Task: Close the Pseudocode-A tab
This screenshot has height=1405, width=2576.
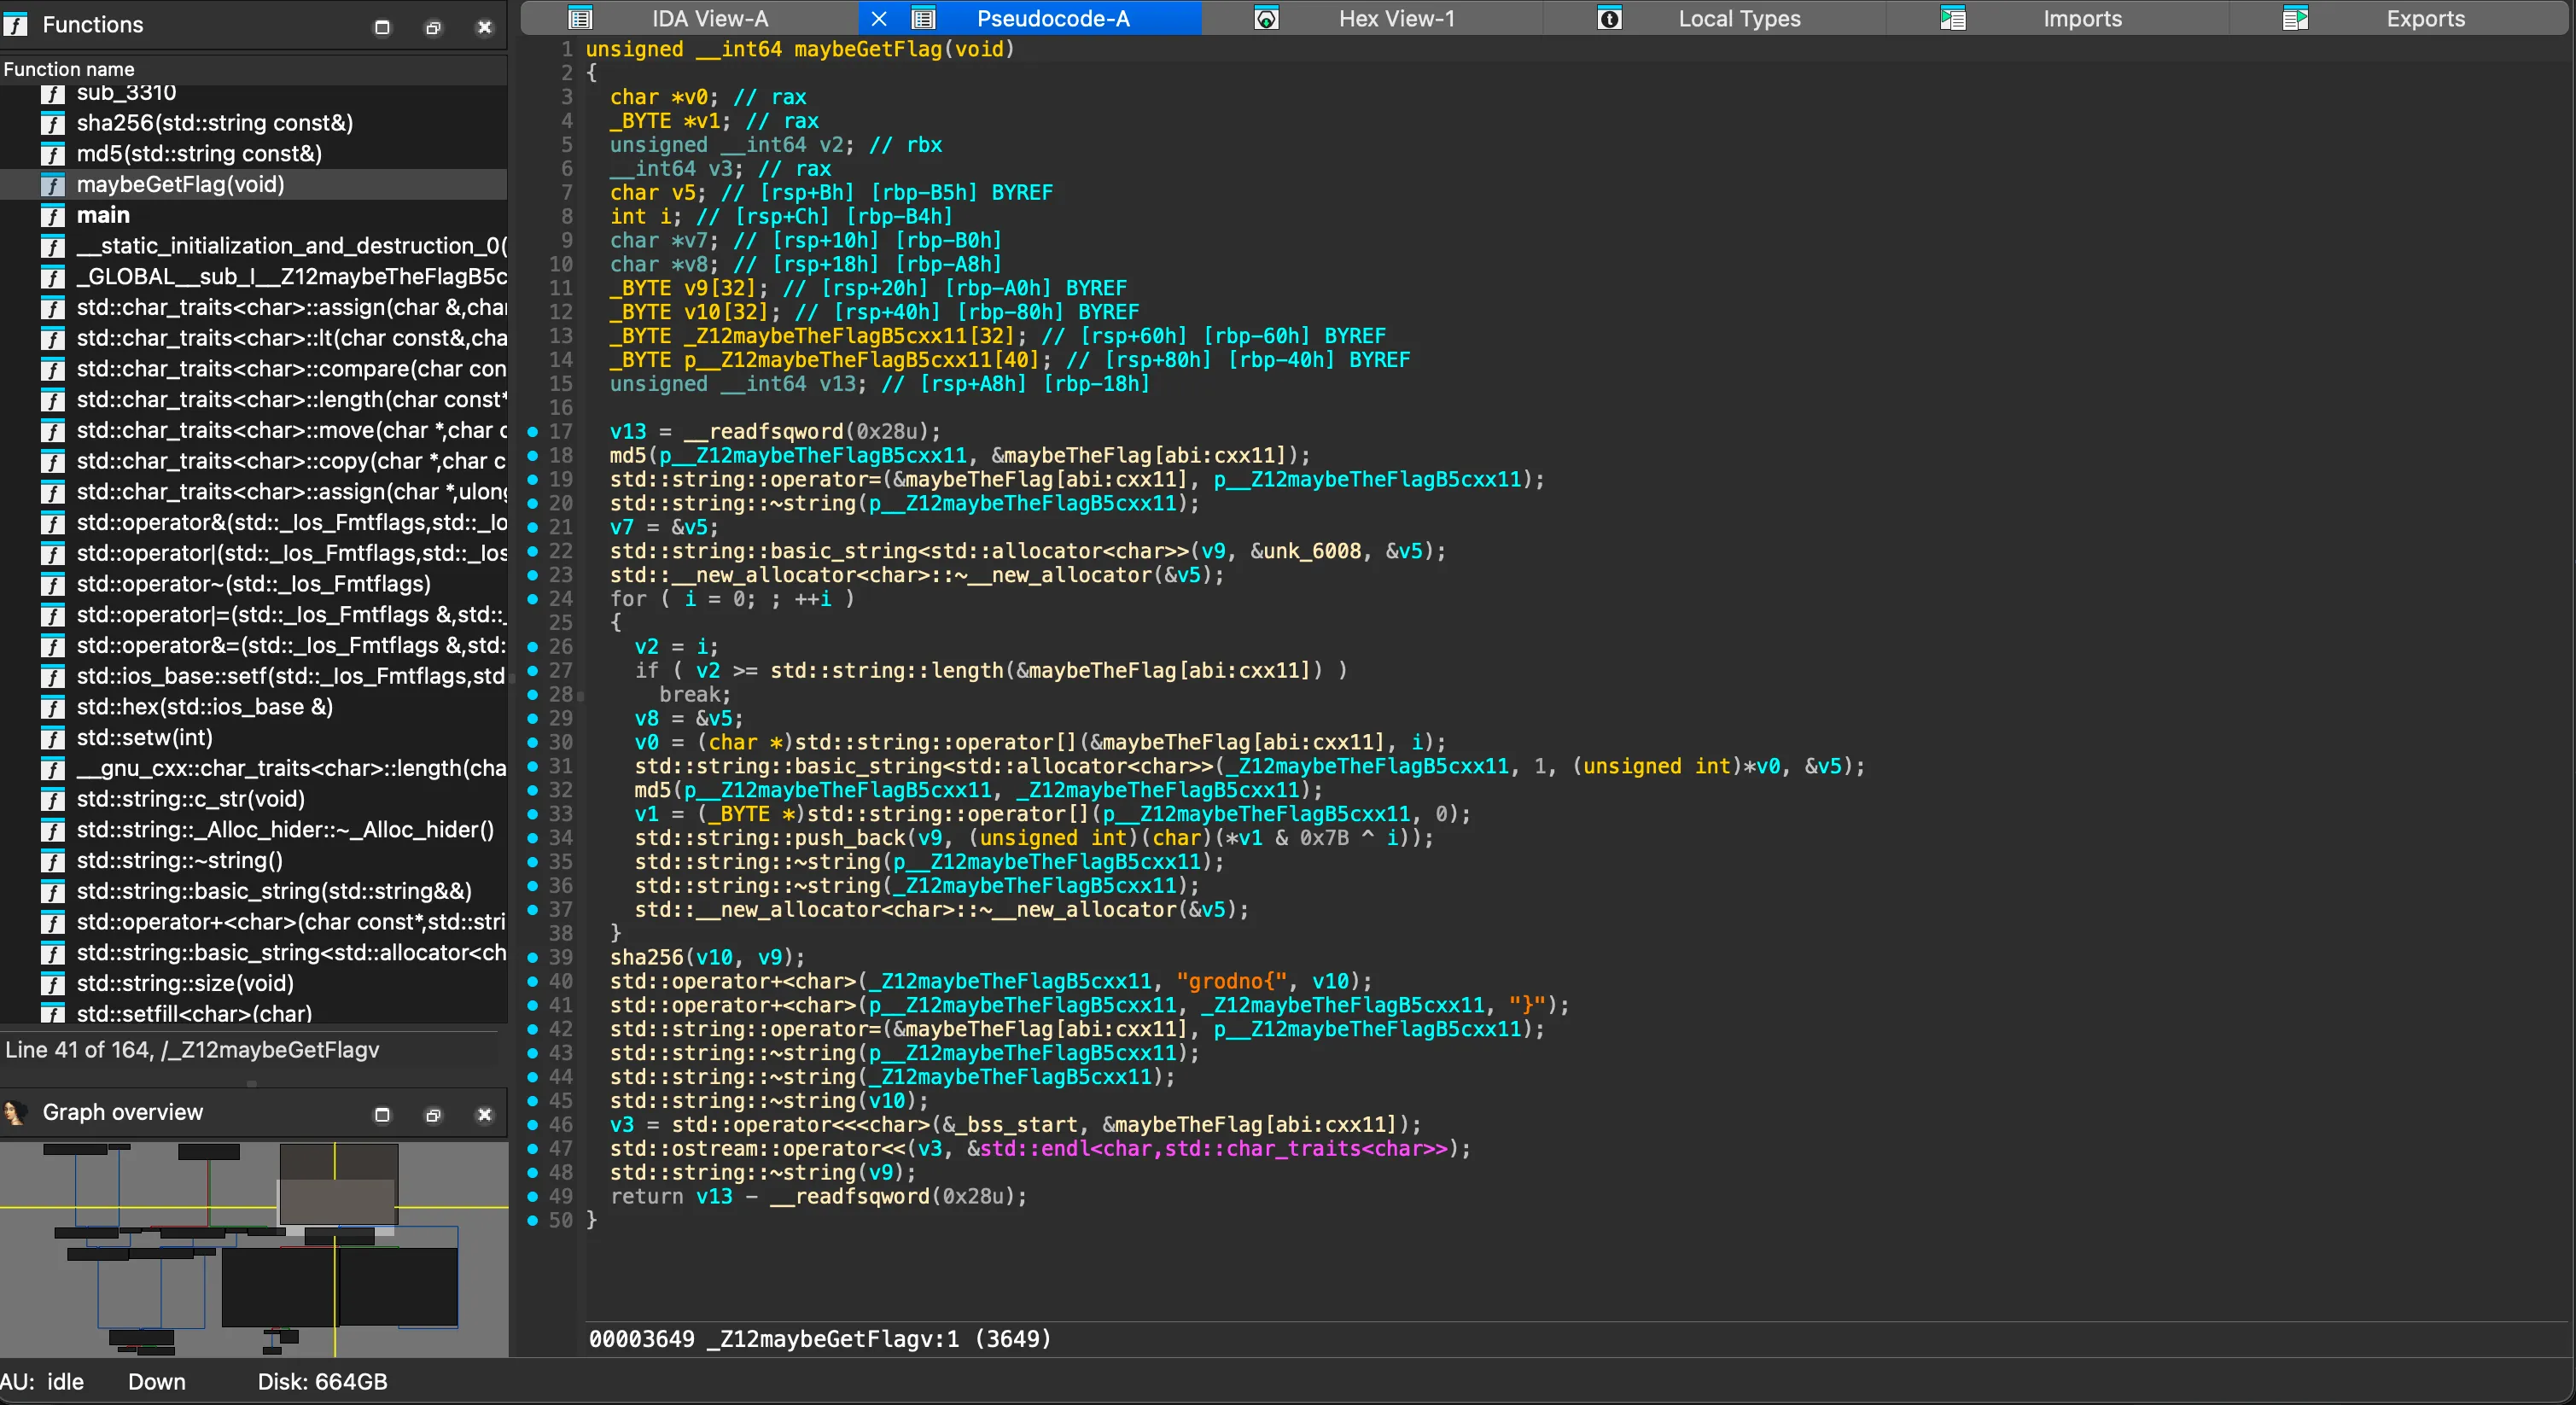Action: [879, 18]
